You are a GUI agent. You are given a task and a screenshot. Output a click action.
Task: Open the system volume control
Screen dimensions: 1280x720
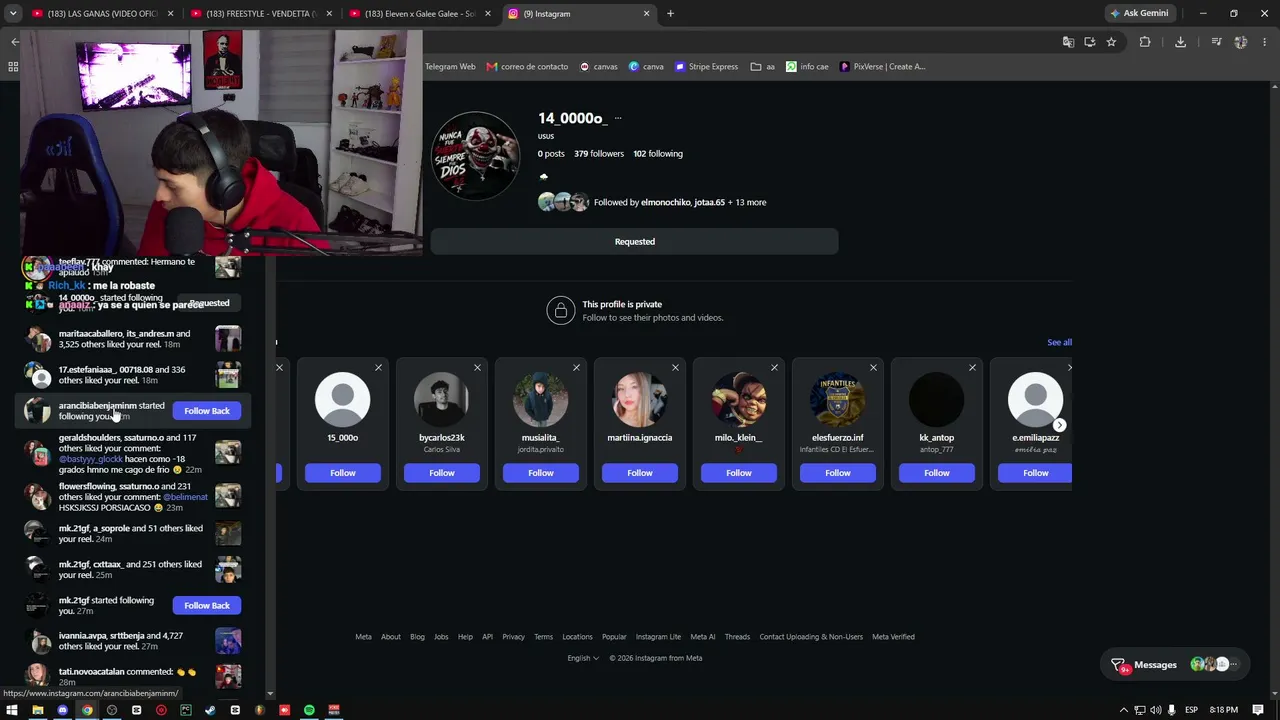(x=1156, y=710)
